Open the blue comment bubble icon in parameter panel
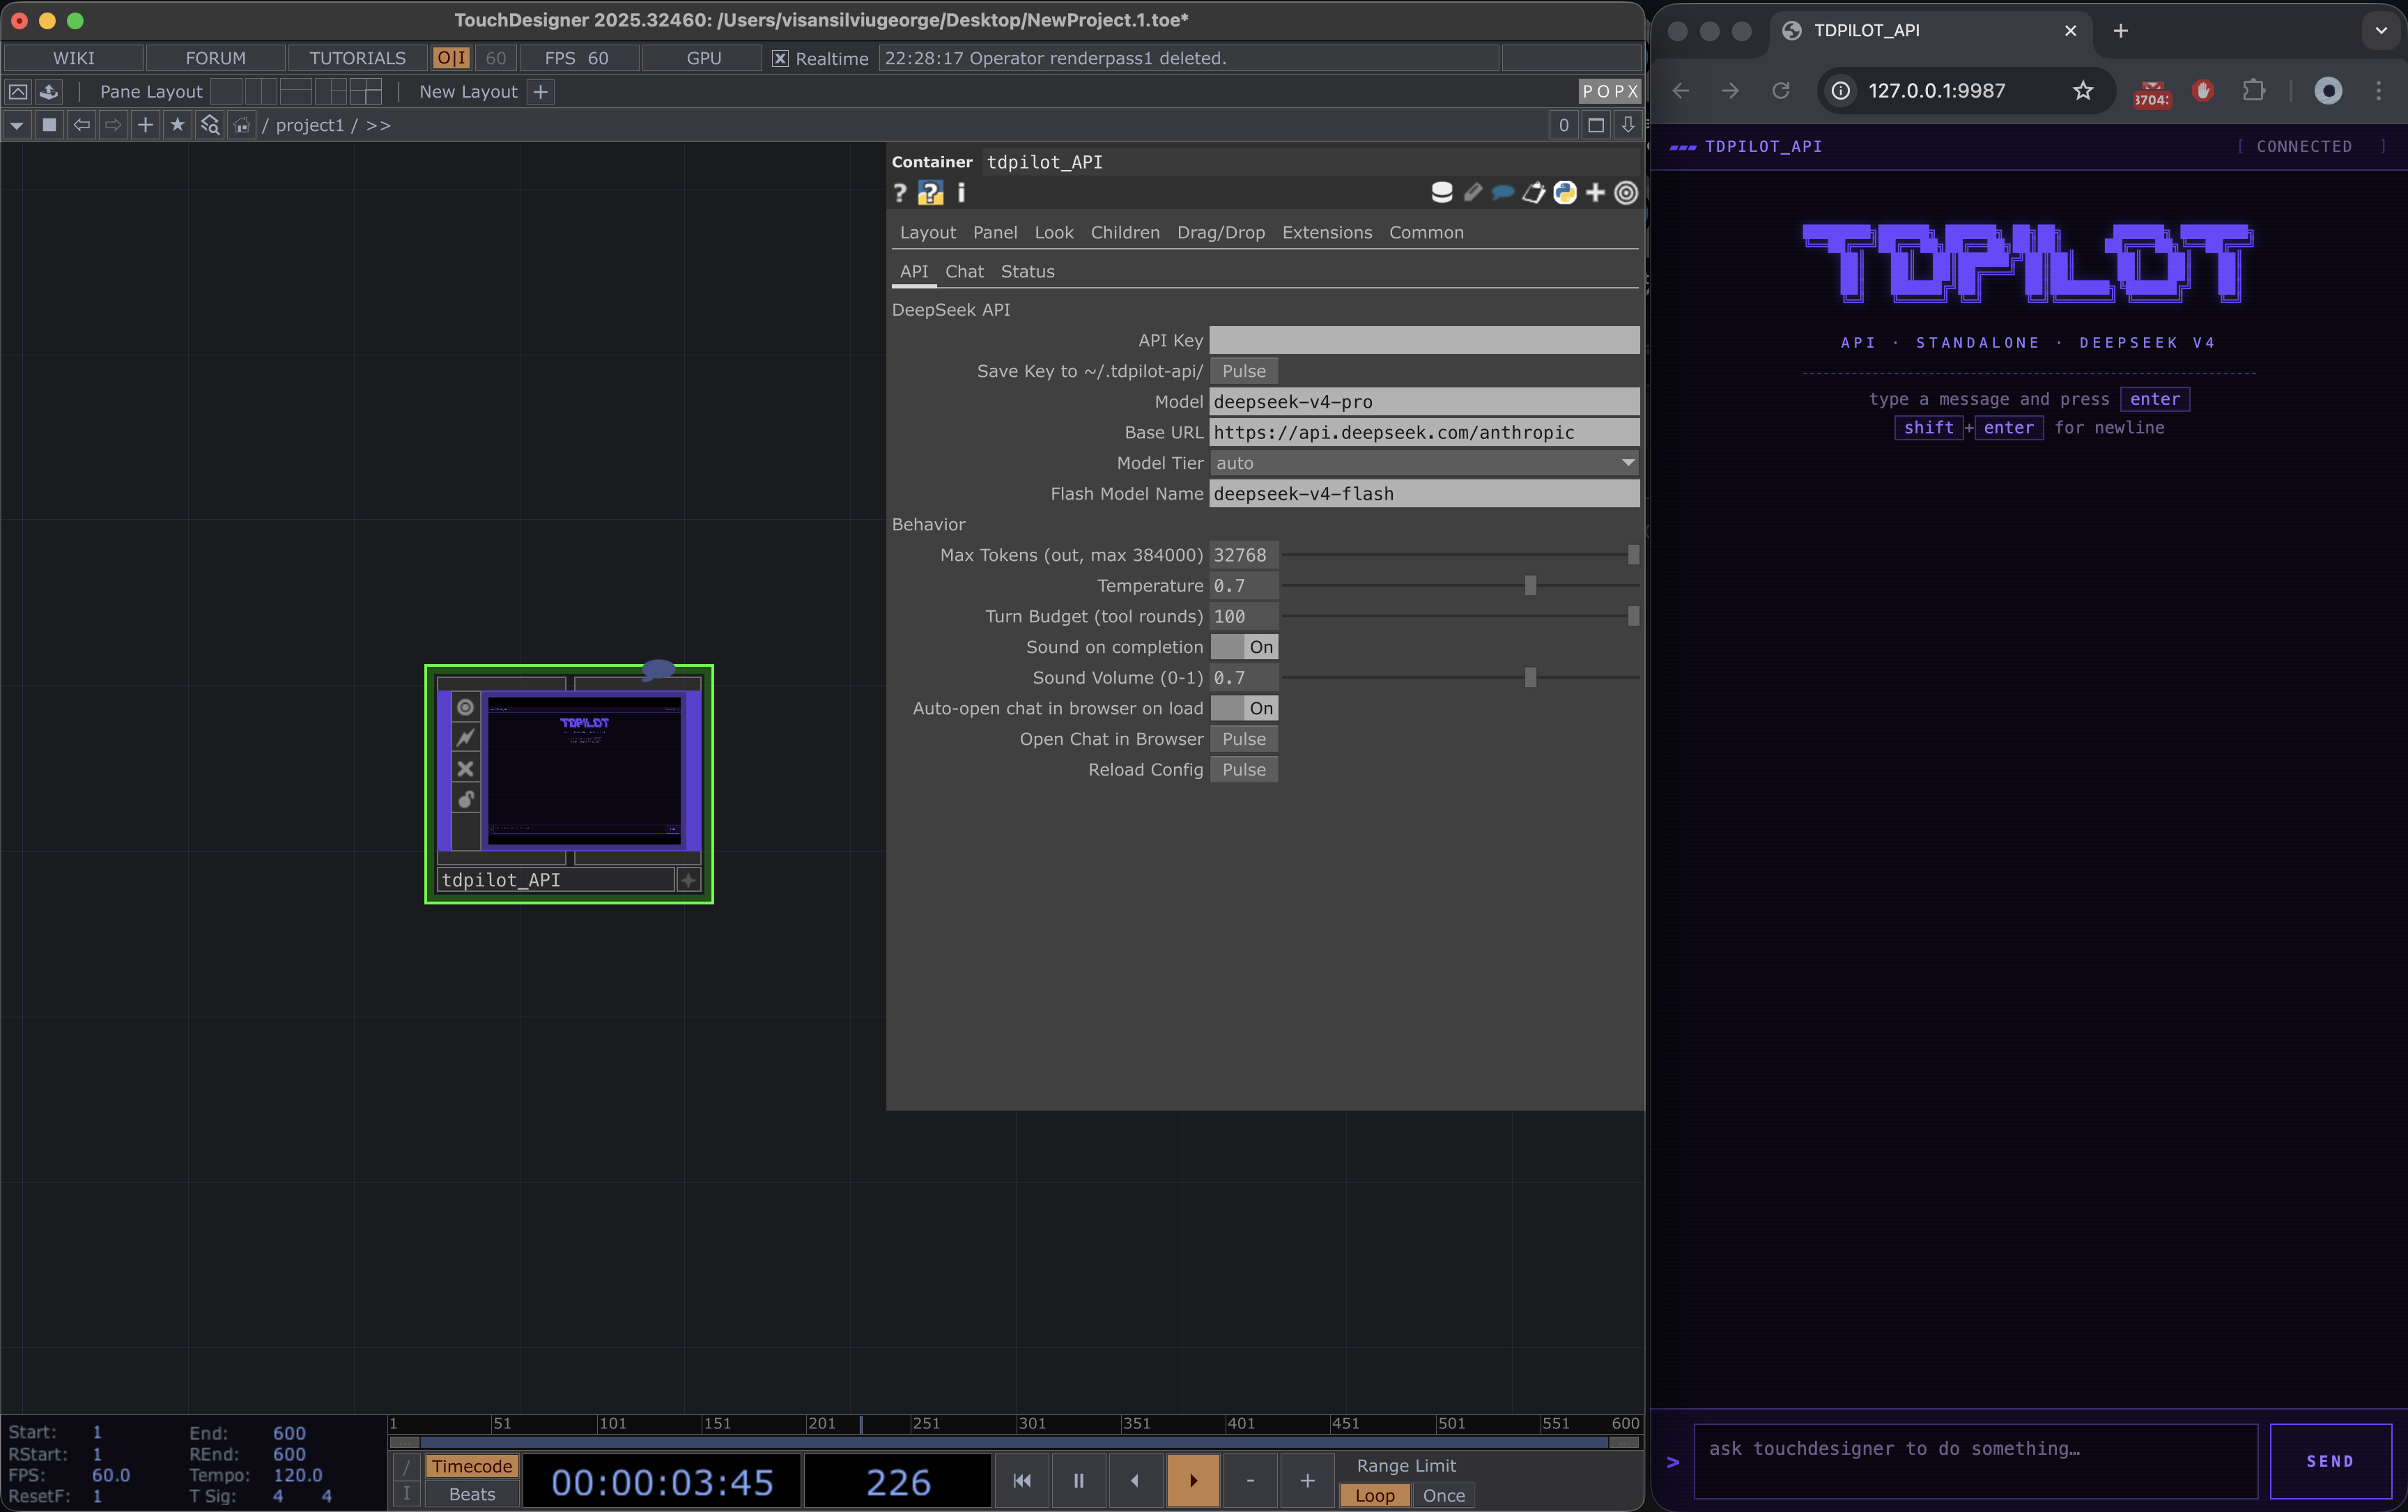2408x1512 pixels. (x=1503, y=193)
